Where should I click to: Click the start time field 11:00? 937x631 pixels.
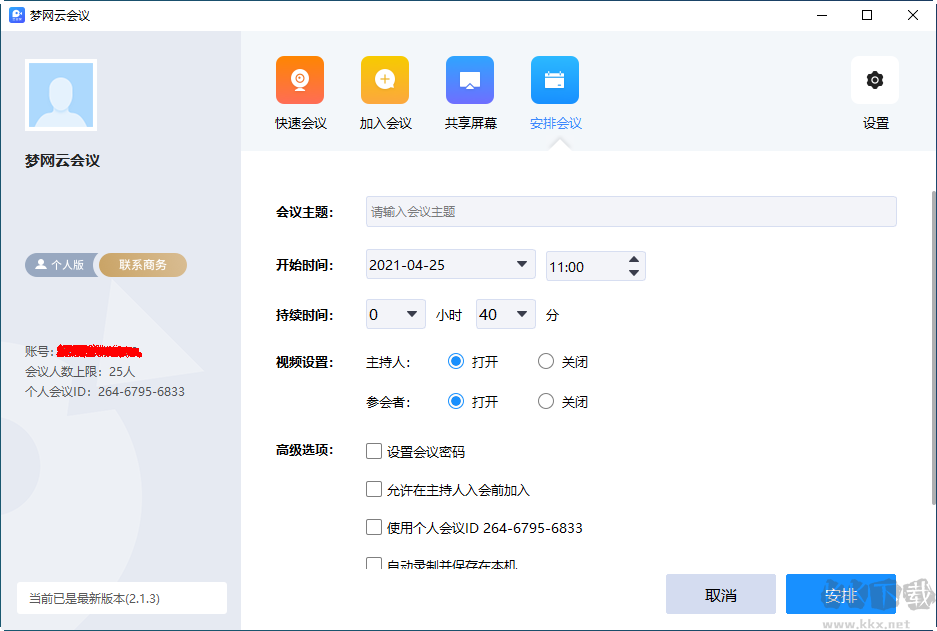(x=584, y=267)
